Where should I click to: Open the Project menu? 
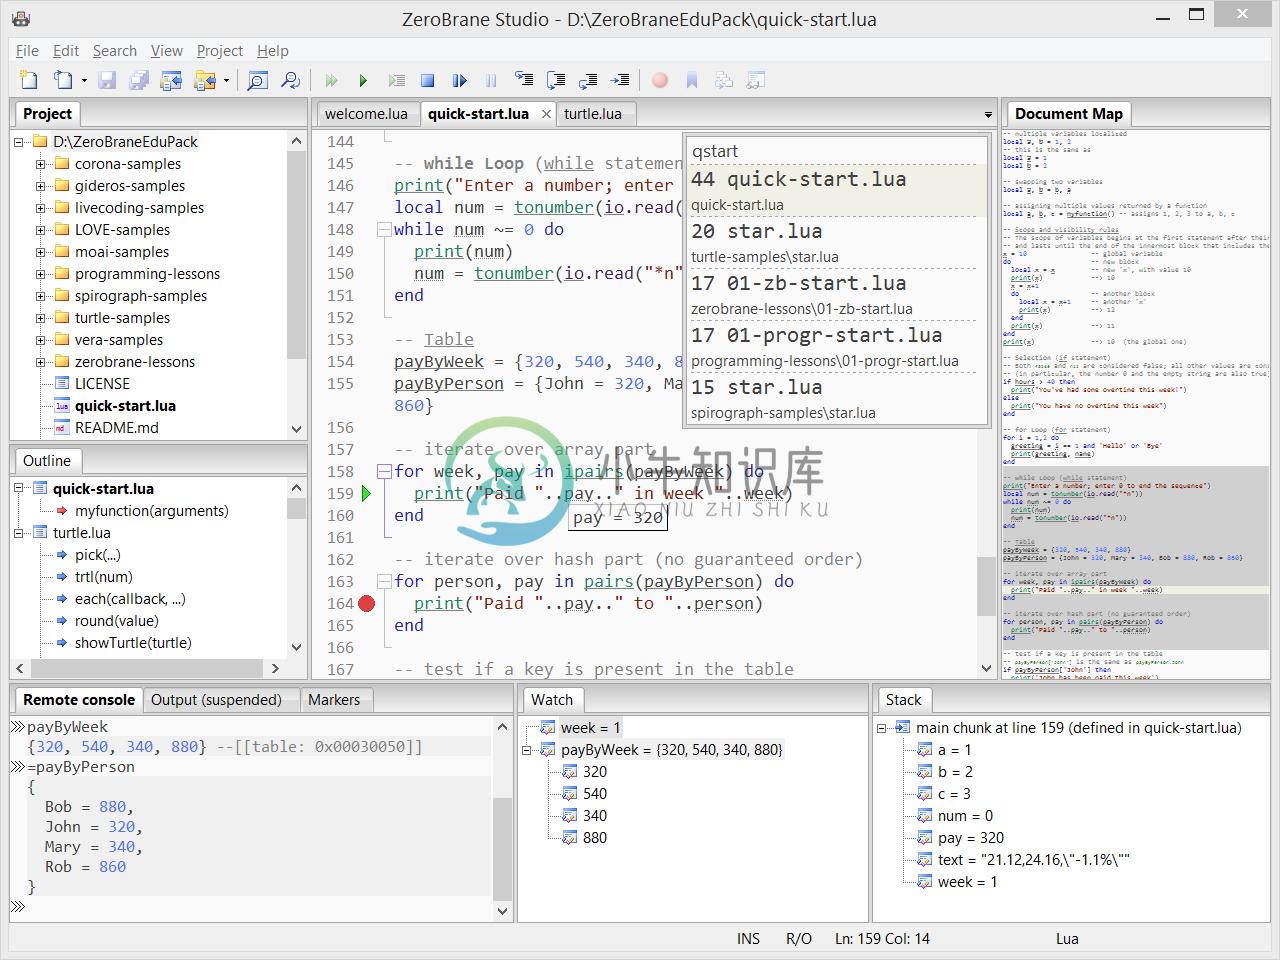[x=220, y=51]
